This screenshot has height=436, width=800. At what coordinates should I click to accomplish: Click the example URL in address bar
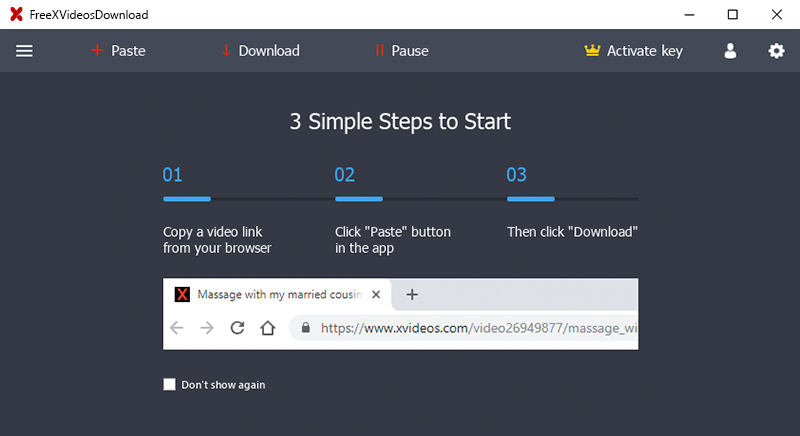pos(479,328)
